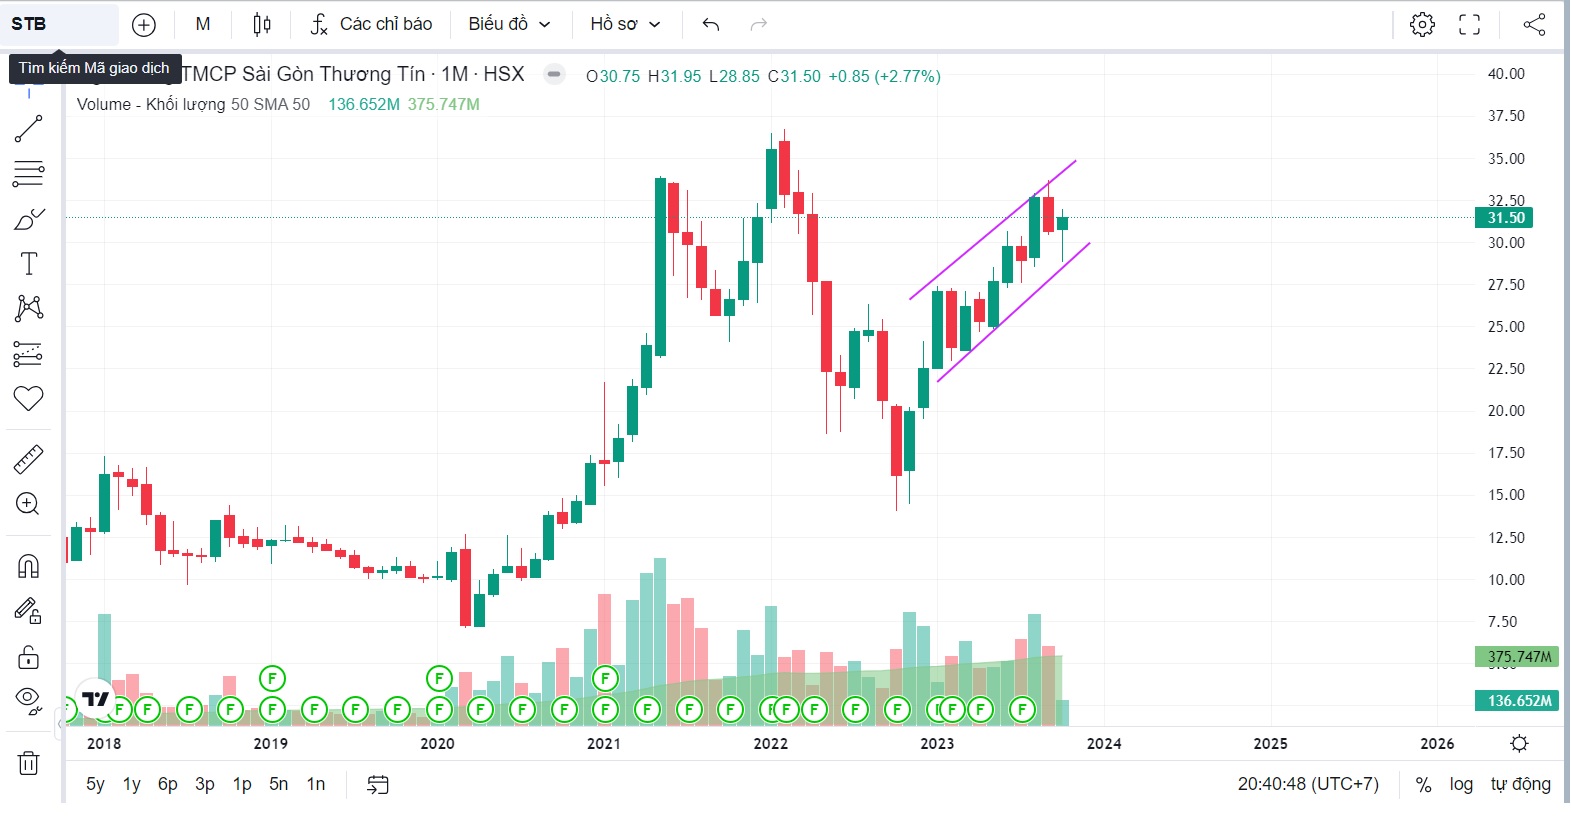Open the M timeframe interval selector
Viewport: 1571px width, 818px height.
coord(203,24)
